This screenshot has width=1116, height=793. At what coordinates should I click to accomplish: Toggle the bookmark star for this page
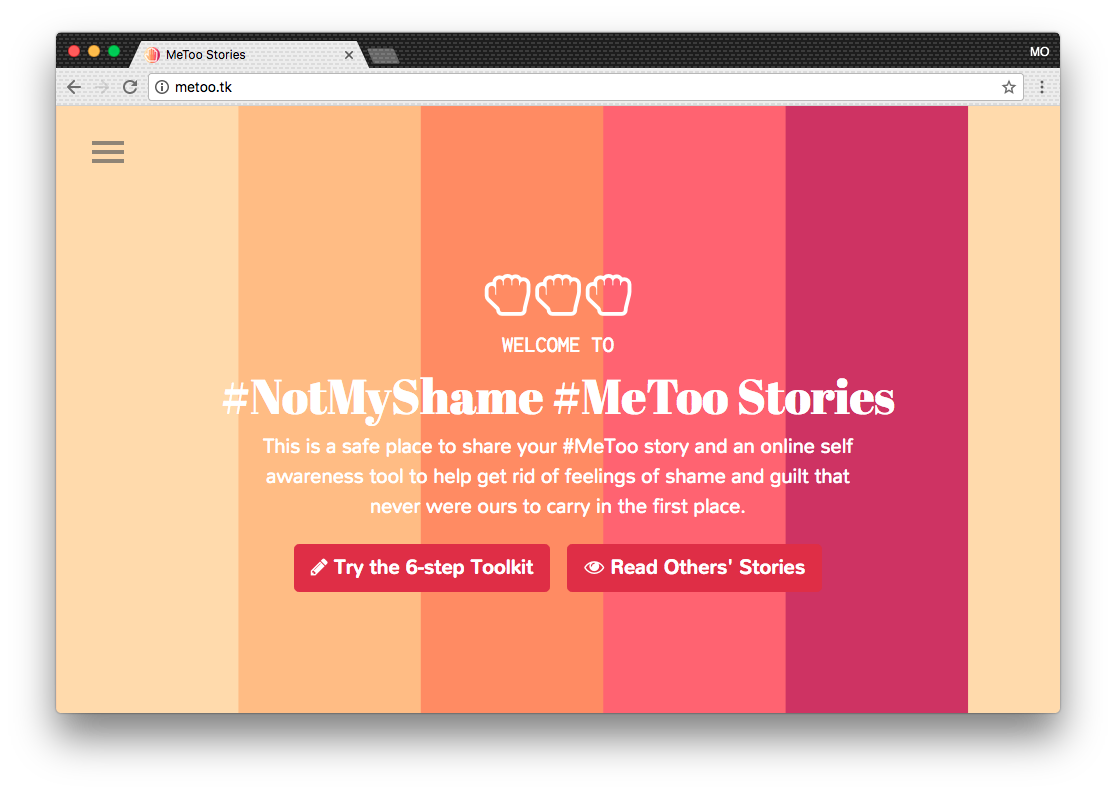[1011, 87]
